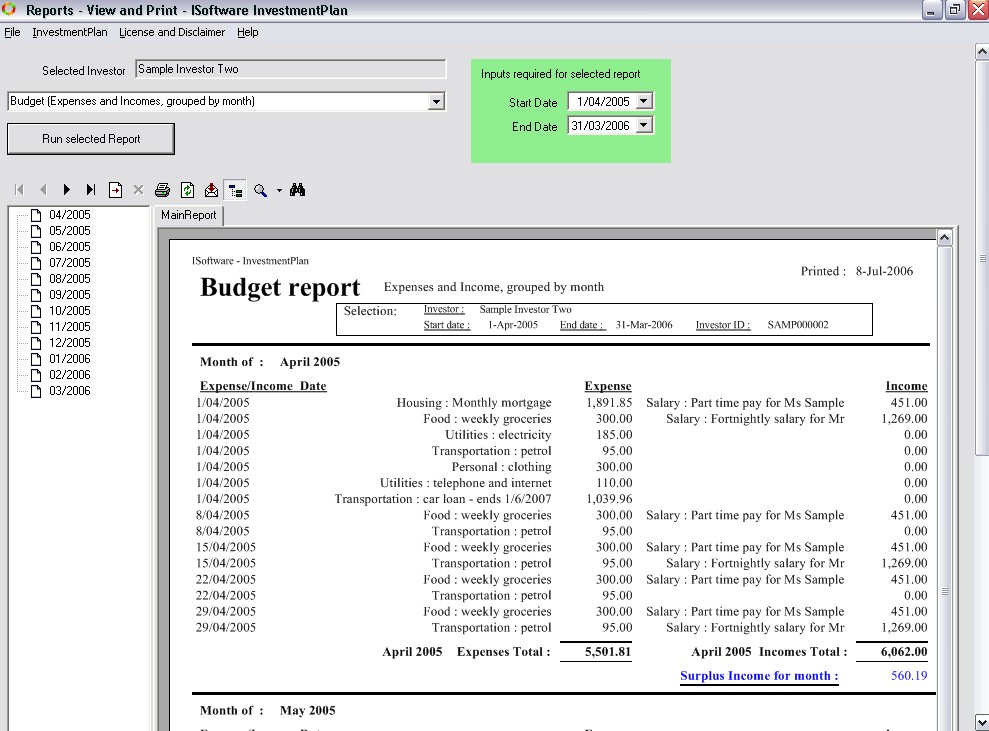The height and width of the screenshot is (731, 989).
Task: Select 07/2005 in the group tree
Action: point(69,263)
